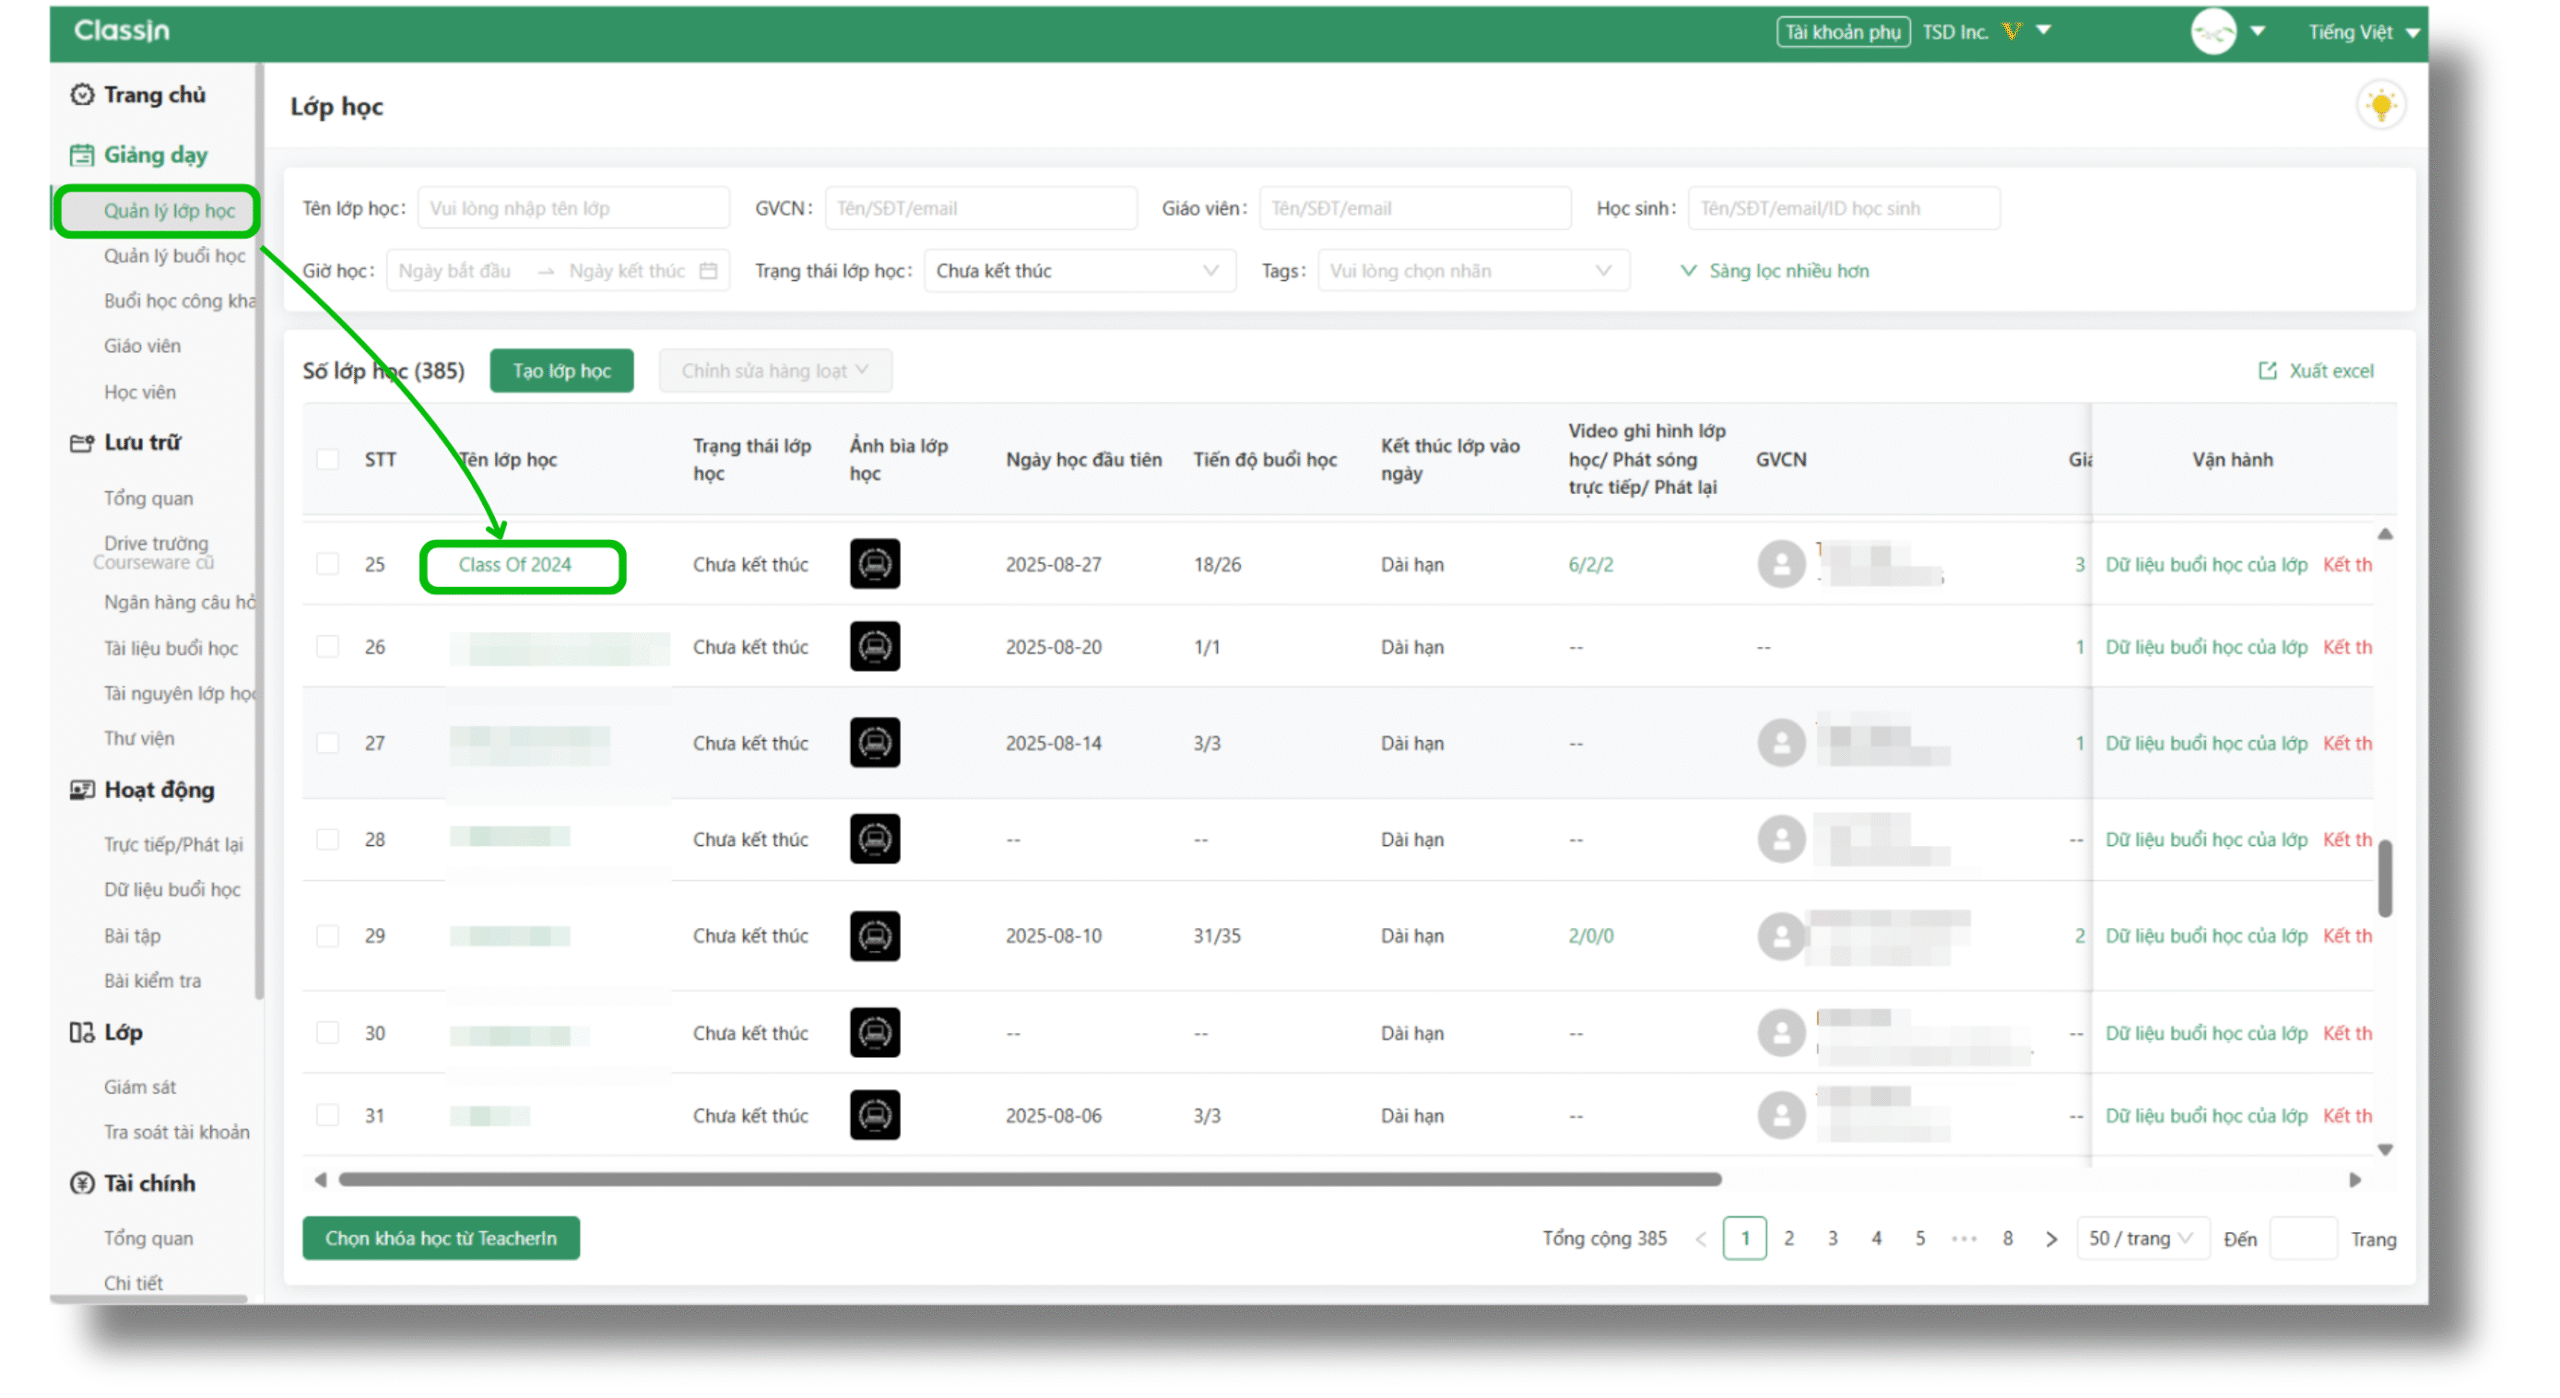Click the lightbulb tips icon
Viewport: 2560px width, 1398px height.
click(x=2380, y=105)
